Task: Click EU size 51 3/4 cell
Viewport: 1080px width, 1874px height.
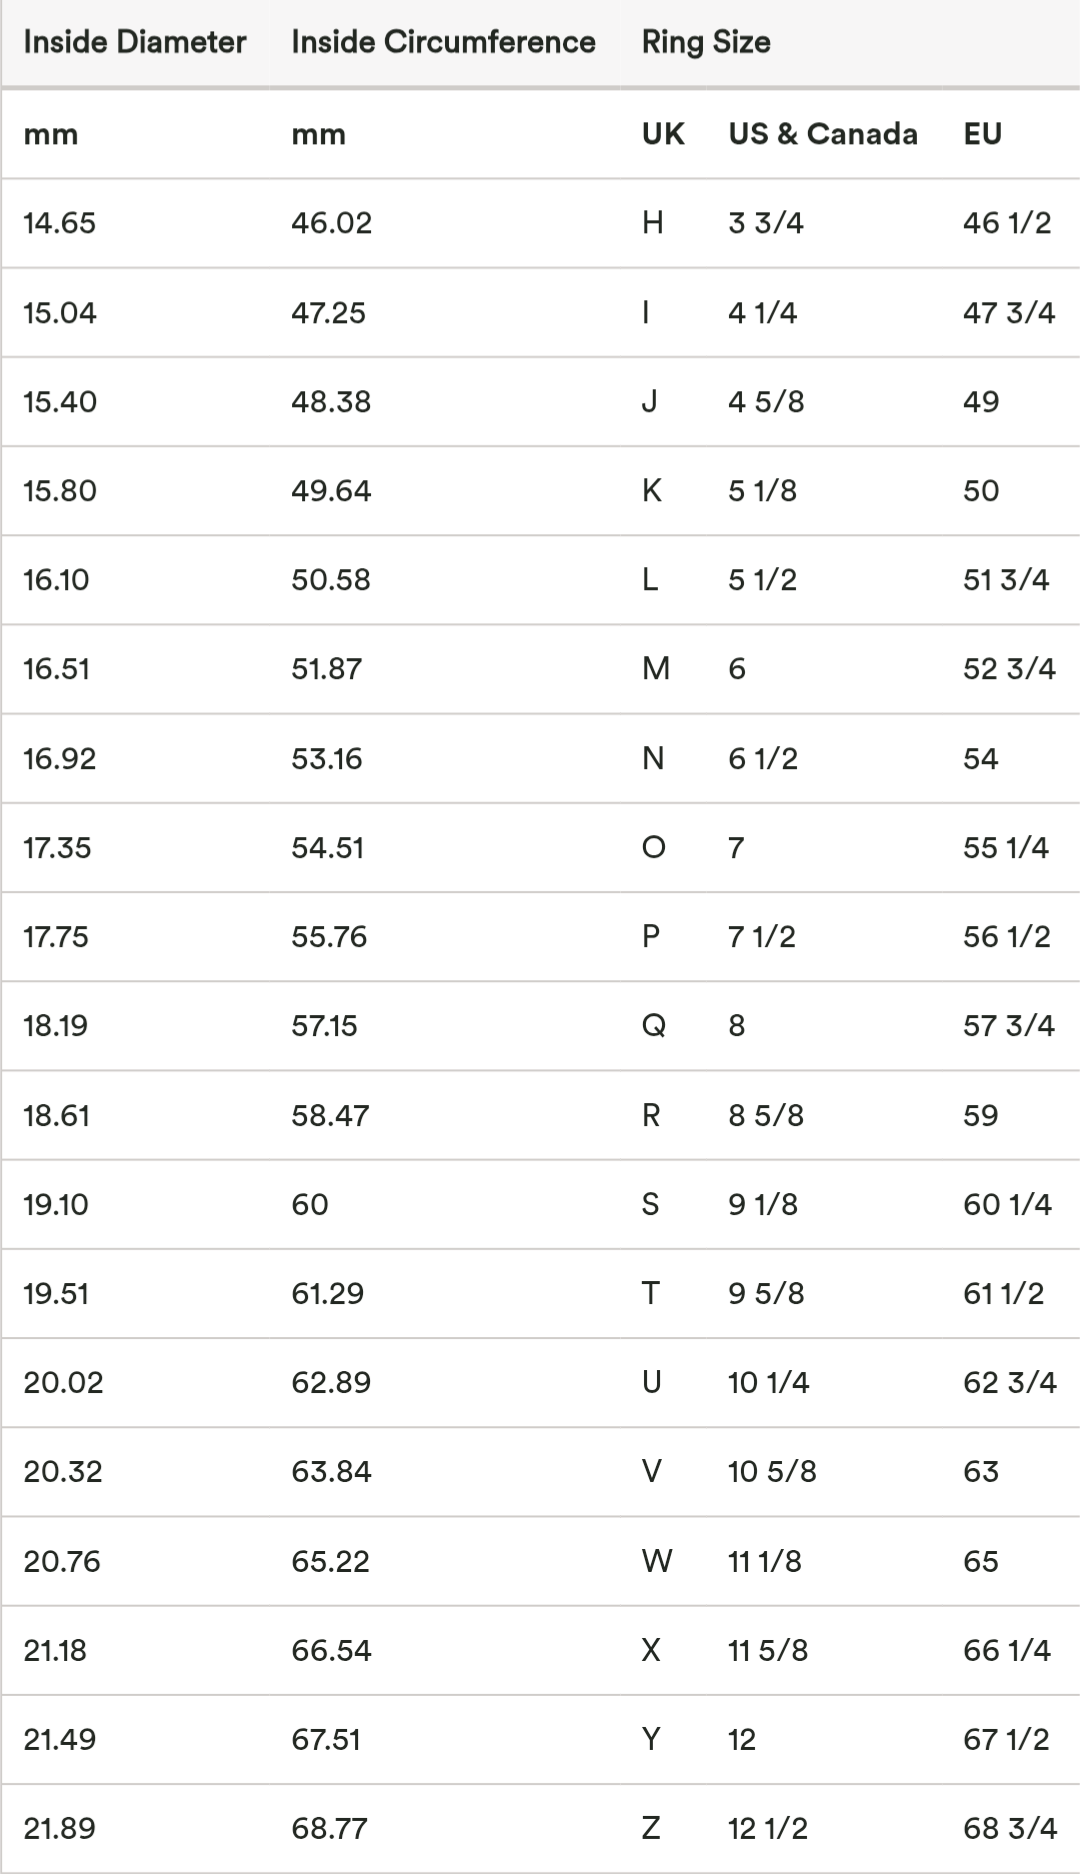Action: pyautogui.click(x=1006, y=580)
